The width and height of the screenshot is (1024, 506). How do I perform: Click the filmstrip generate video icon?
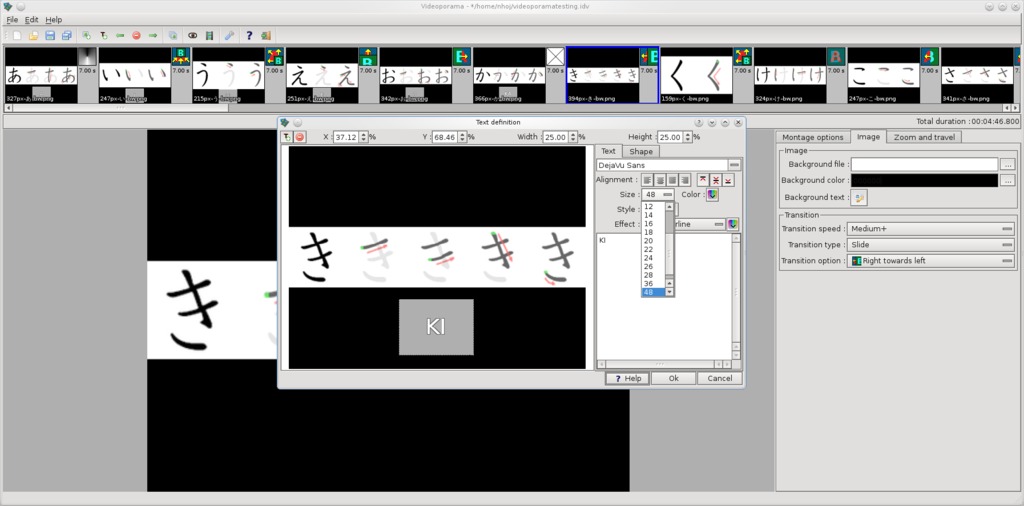pyautogui.click(x=209, y=35)
